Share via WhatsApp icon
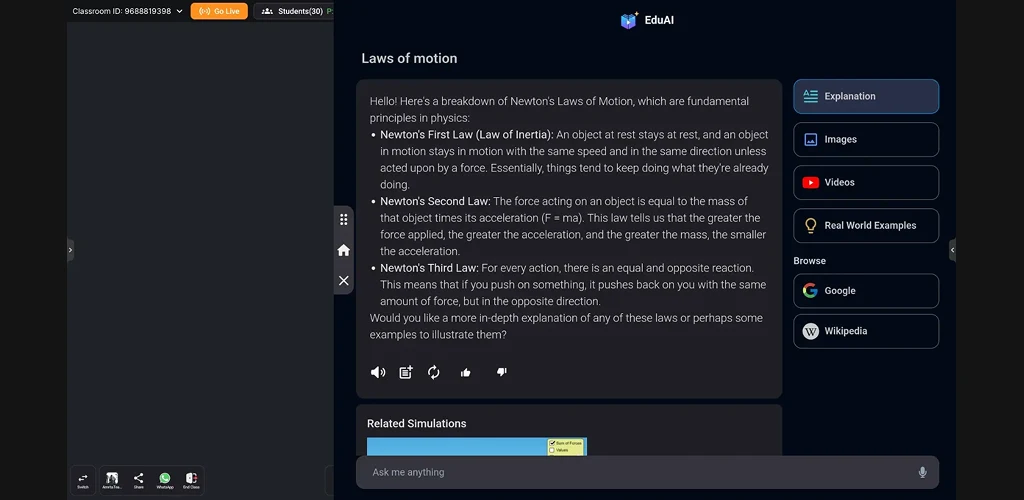1024x500 pixels. (x=165, y=480)
